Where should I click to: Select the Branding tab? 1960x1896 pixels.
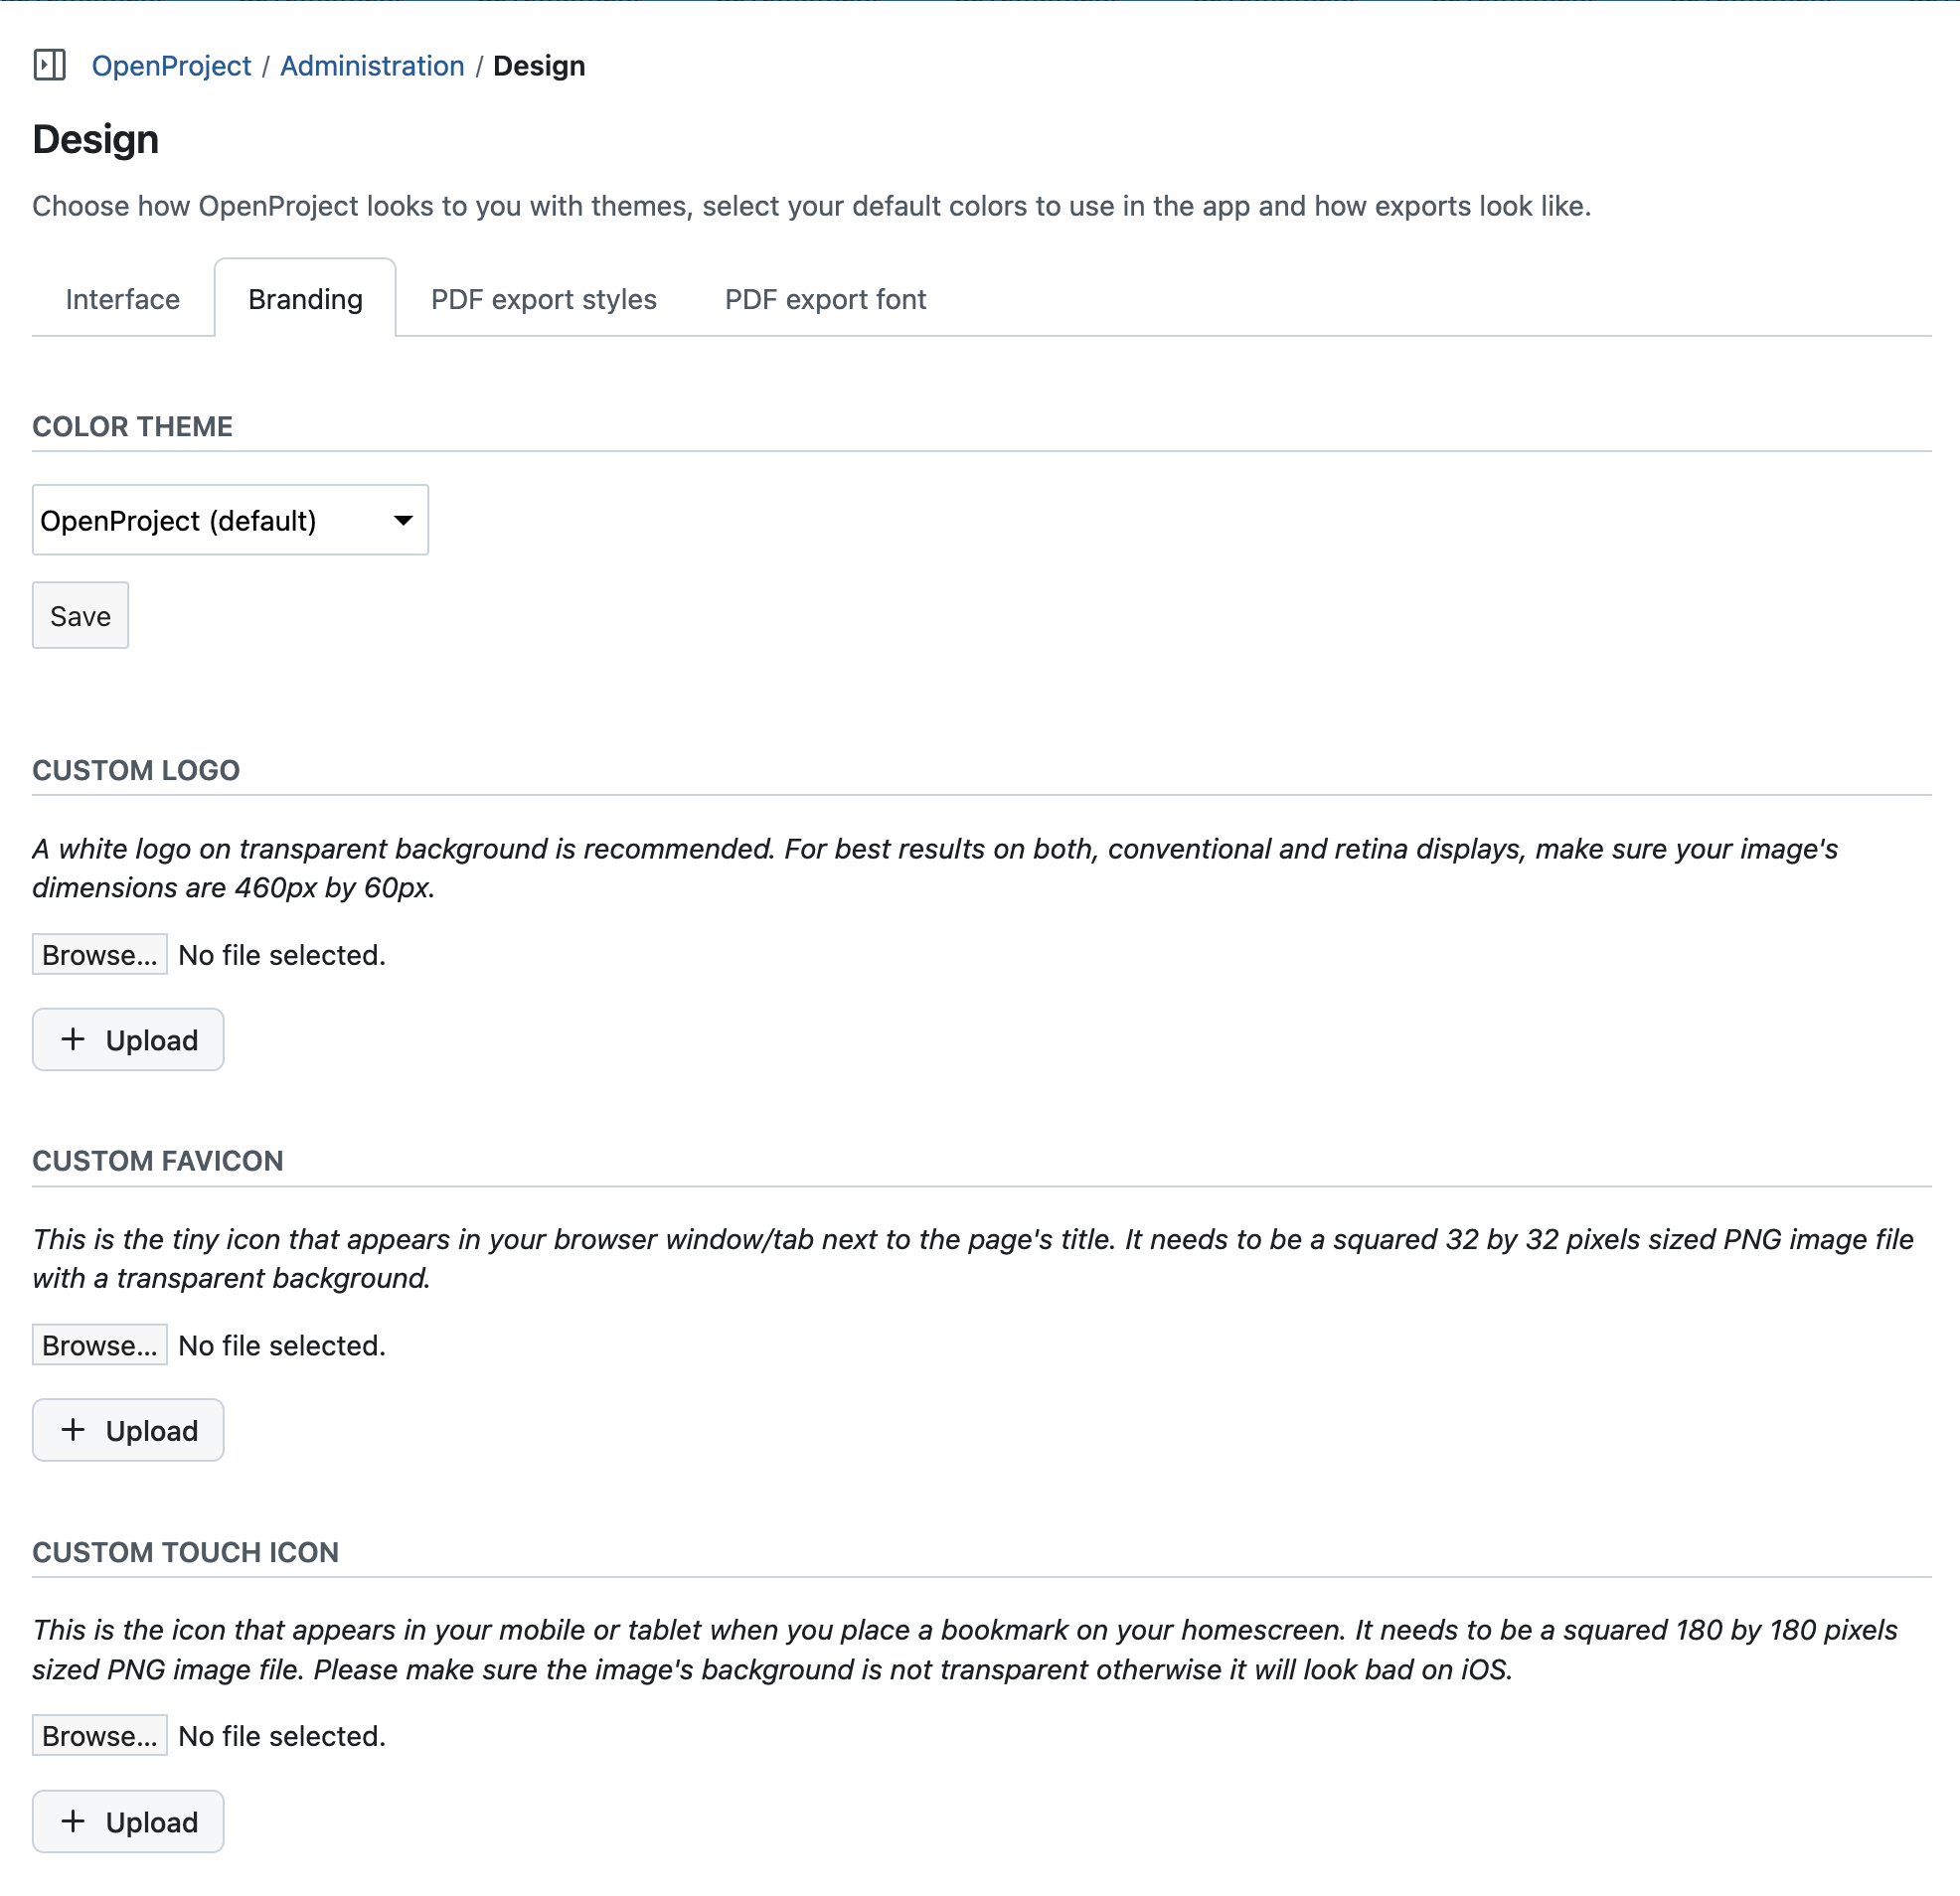(304, 298)
